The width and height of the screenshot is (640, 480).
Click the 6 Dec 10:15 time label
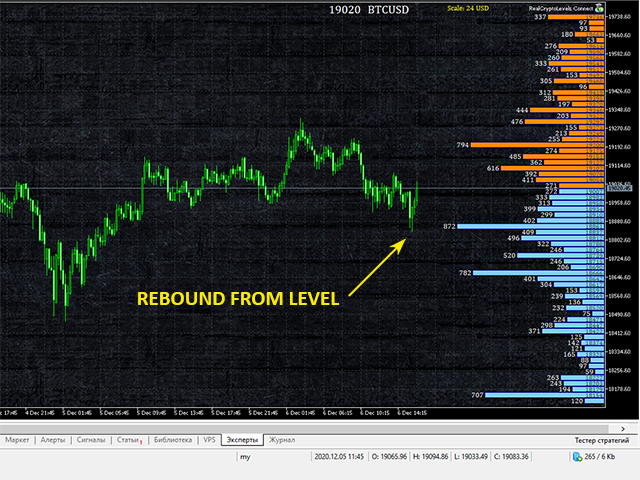pyautogui.click(x=375, y=413)
